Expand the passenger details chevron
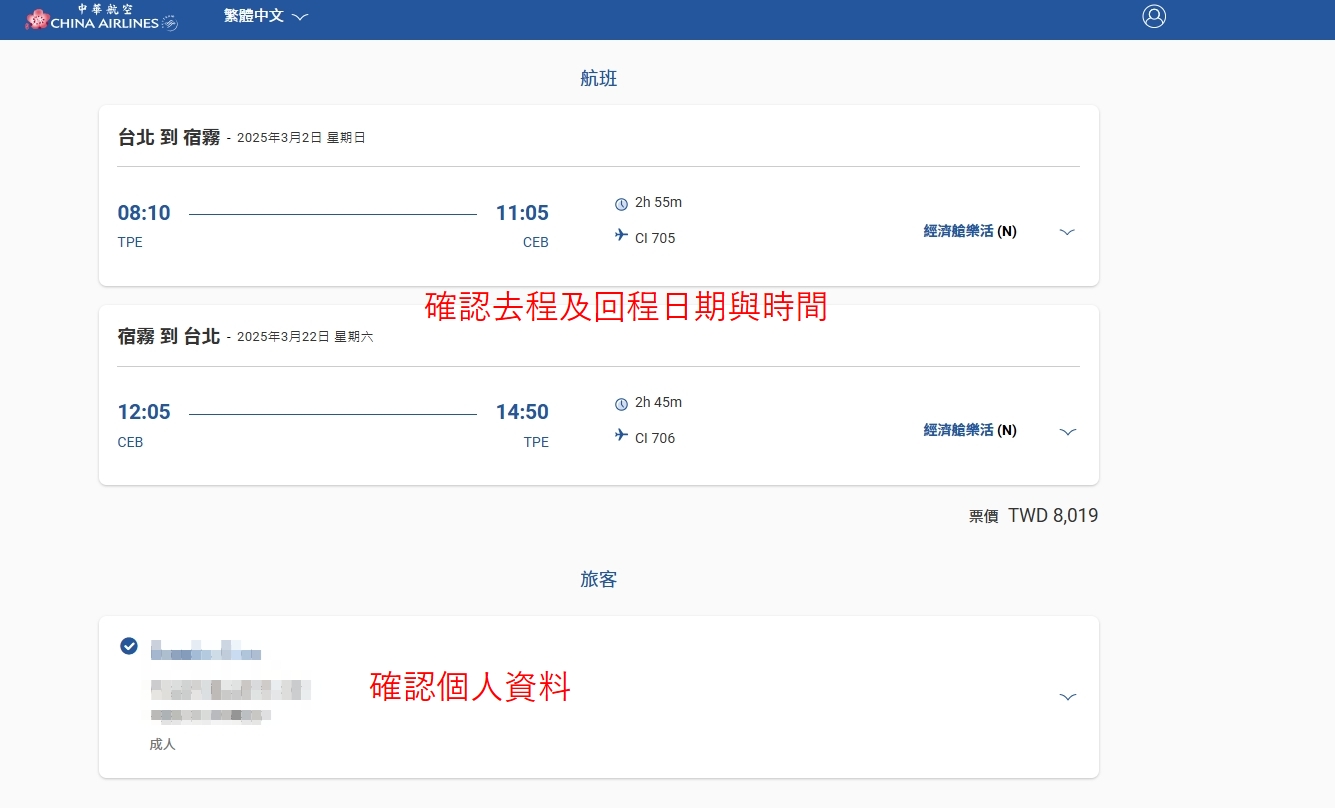The height and width of the screenshot is (808, 1335). click(x=1067, y=697)
